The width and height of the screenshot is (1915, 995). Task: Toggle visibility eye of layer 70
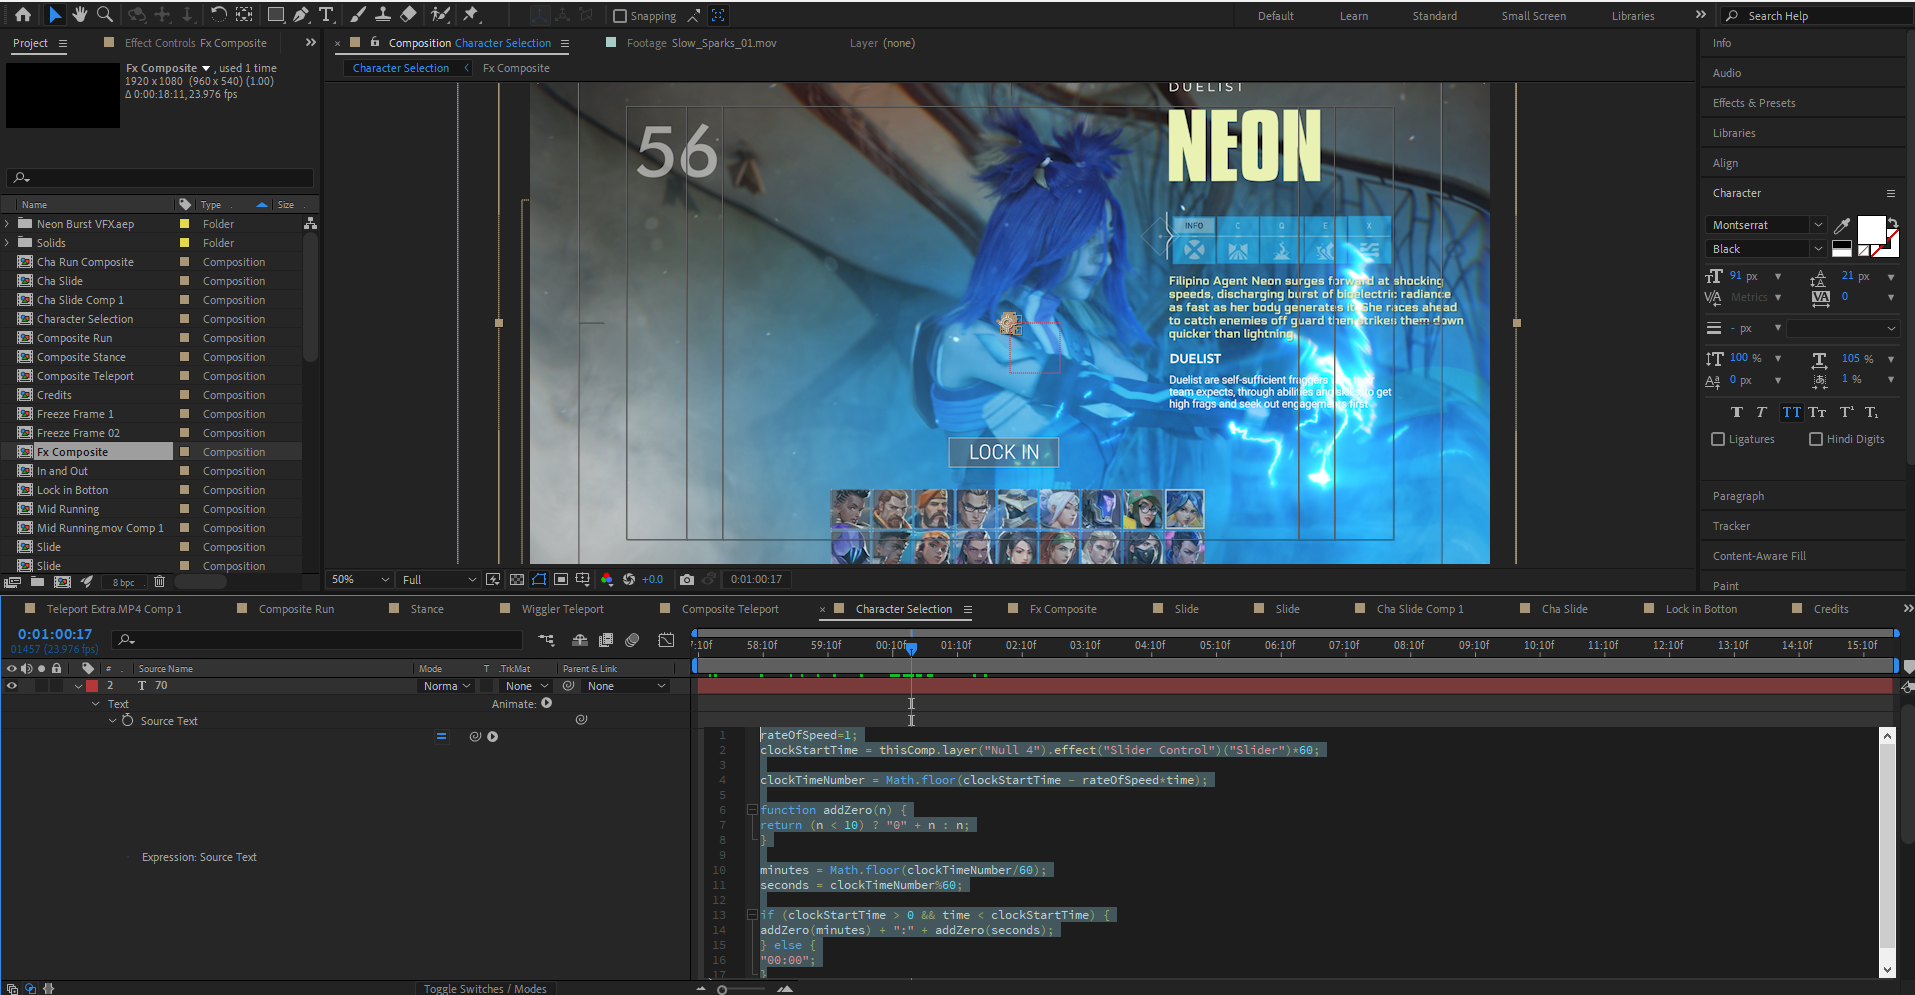[x=12, y=686]
